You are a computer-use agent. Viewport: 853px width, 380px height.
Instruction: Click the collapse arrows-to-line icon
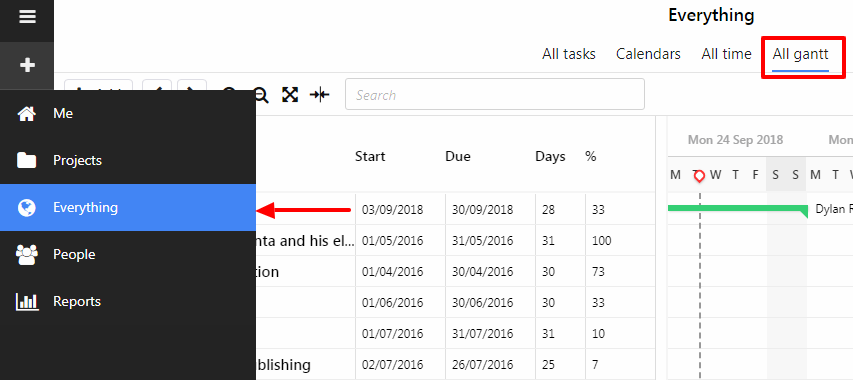click(x=320, y=95)
